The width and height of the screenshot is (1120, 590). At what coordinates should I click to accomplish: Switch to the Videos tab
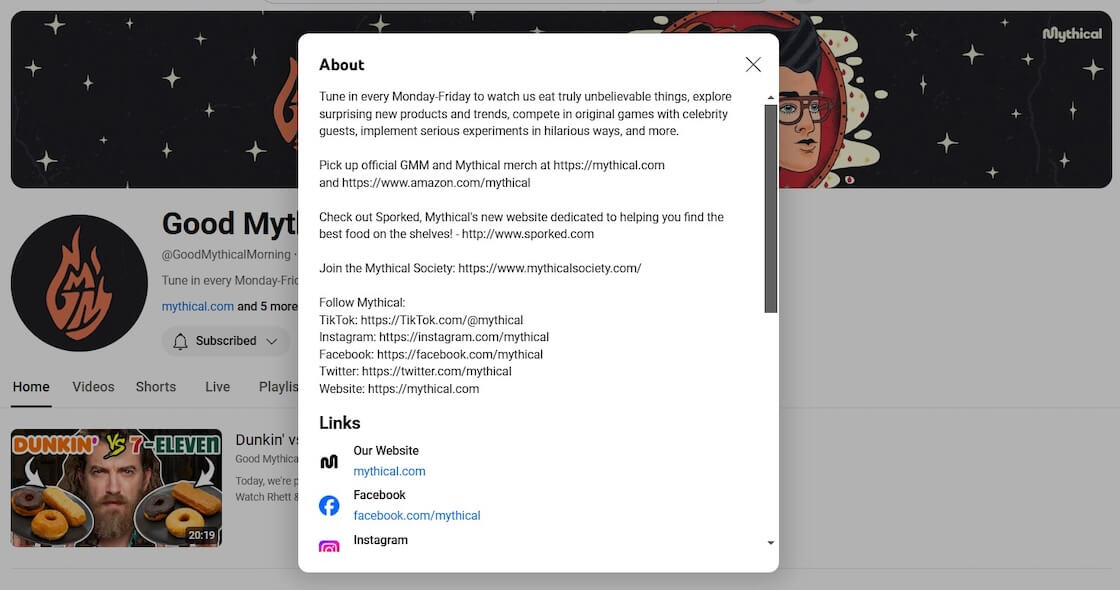[x=93, y=387]
